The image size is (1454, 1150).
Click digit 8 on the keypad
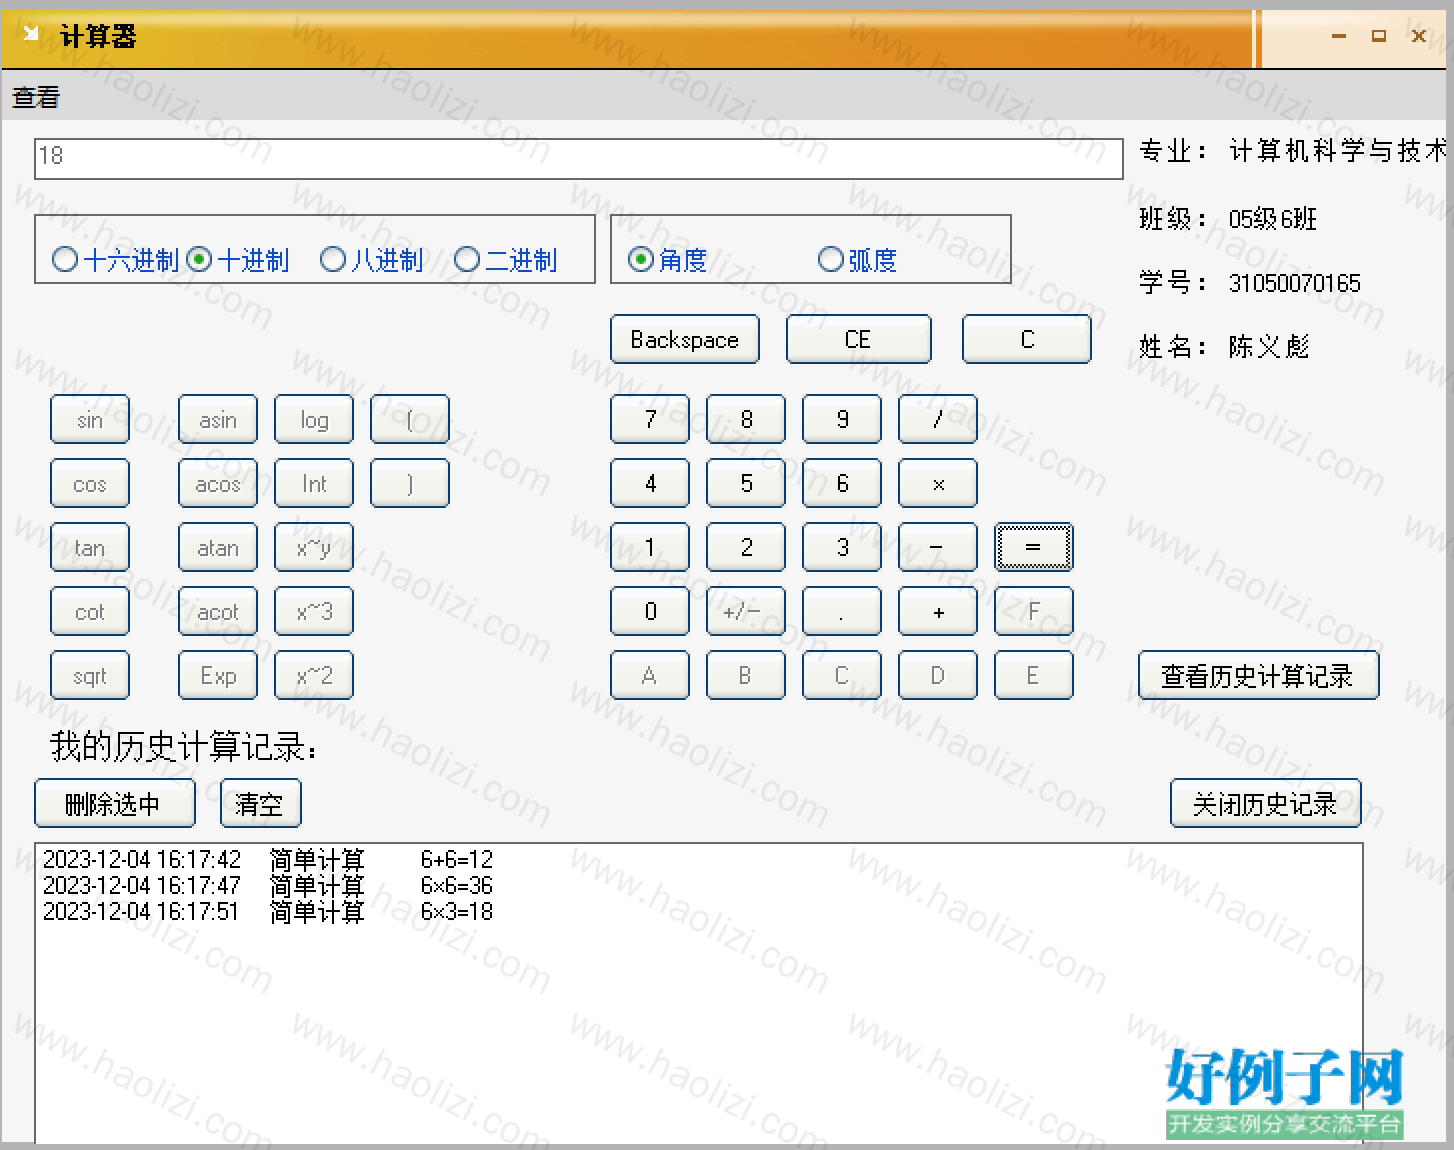746,419
